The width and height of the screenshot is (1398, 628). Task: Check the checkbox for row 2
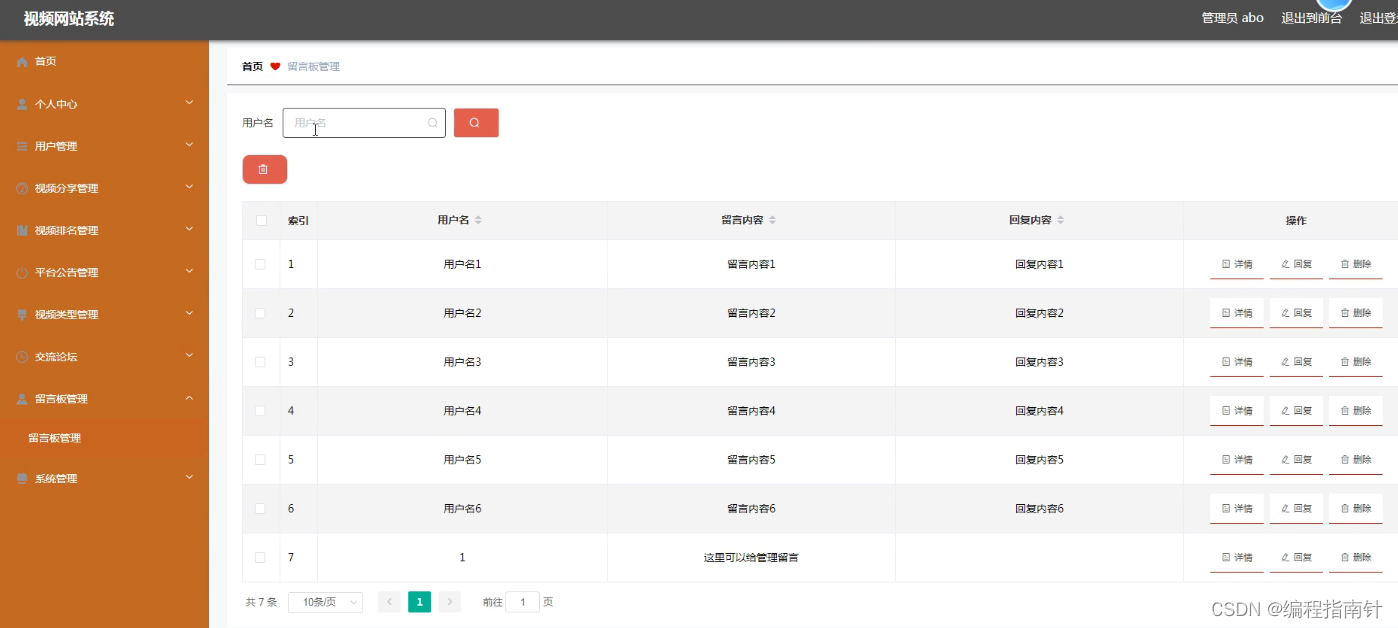coord(261,313)
